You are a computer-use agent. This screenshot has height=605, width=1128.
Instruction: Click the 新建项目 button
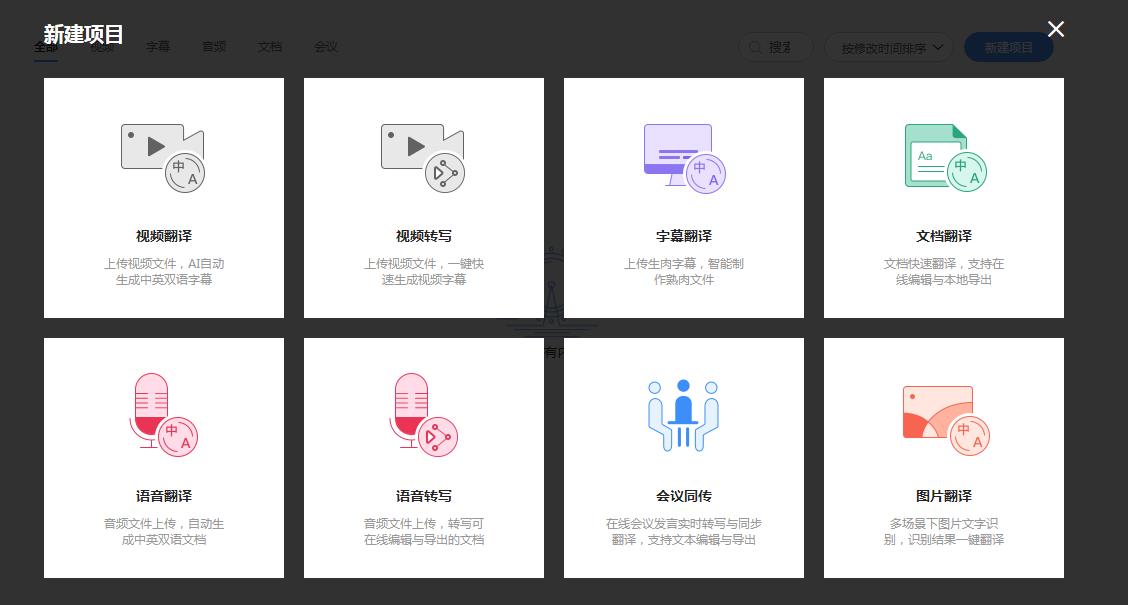tap(1008, 47)
